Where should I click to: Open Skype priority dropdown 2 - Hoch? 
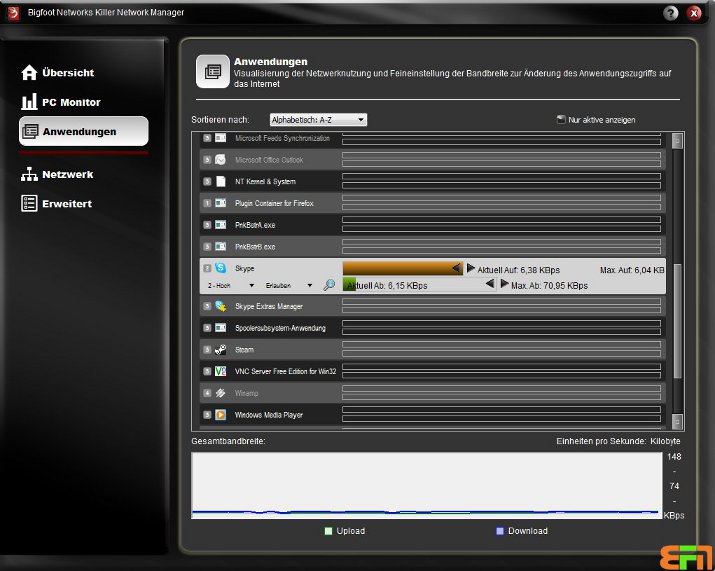pyautogui.click(x=230, y=286)
